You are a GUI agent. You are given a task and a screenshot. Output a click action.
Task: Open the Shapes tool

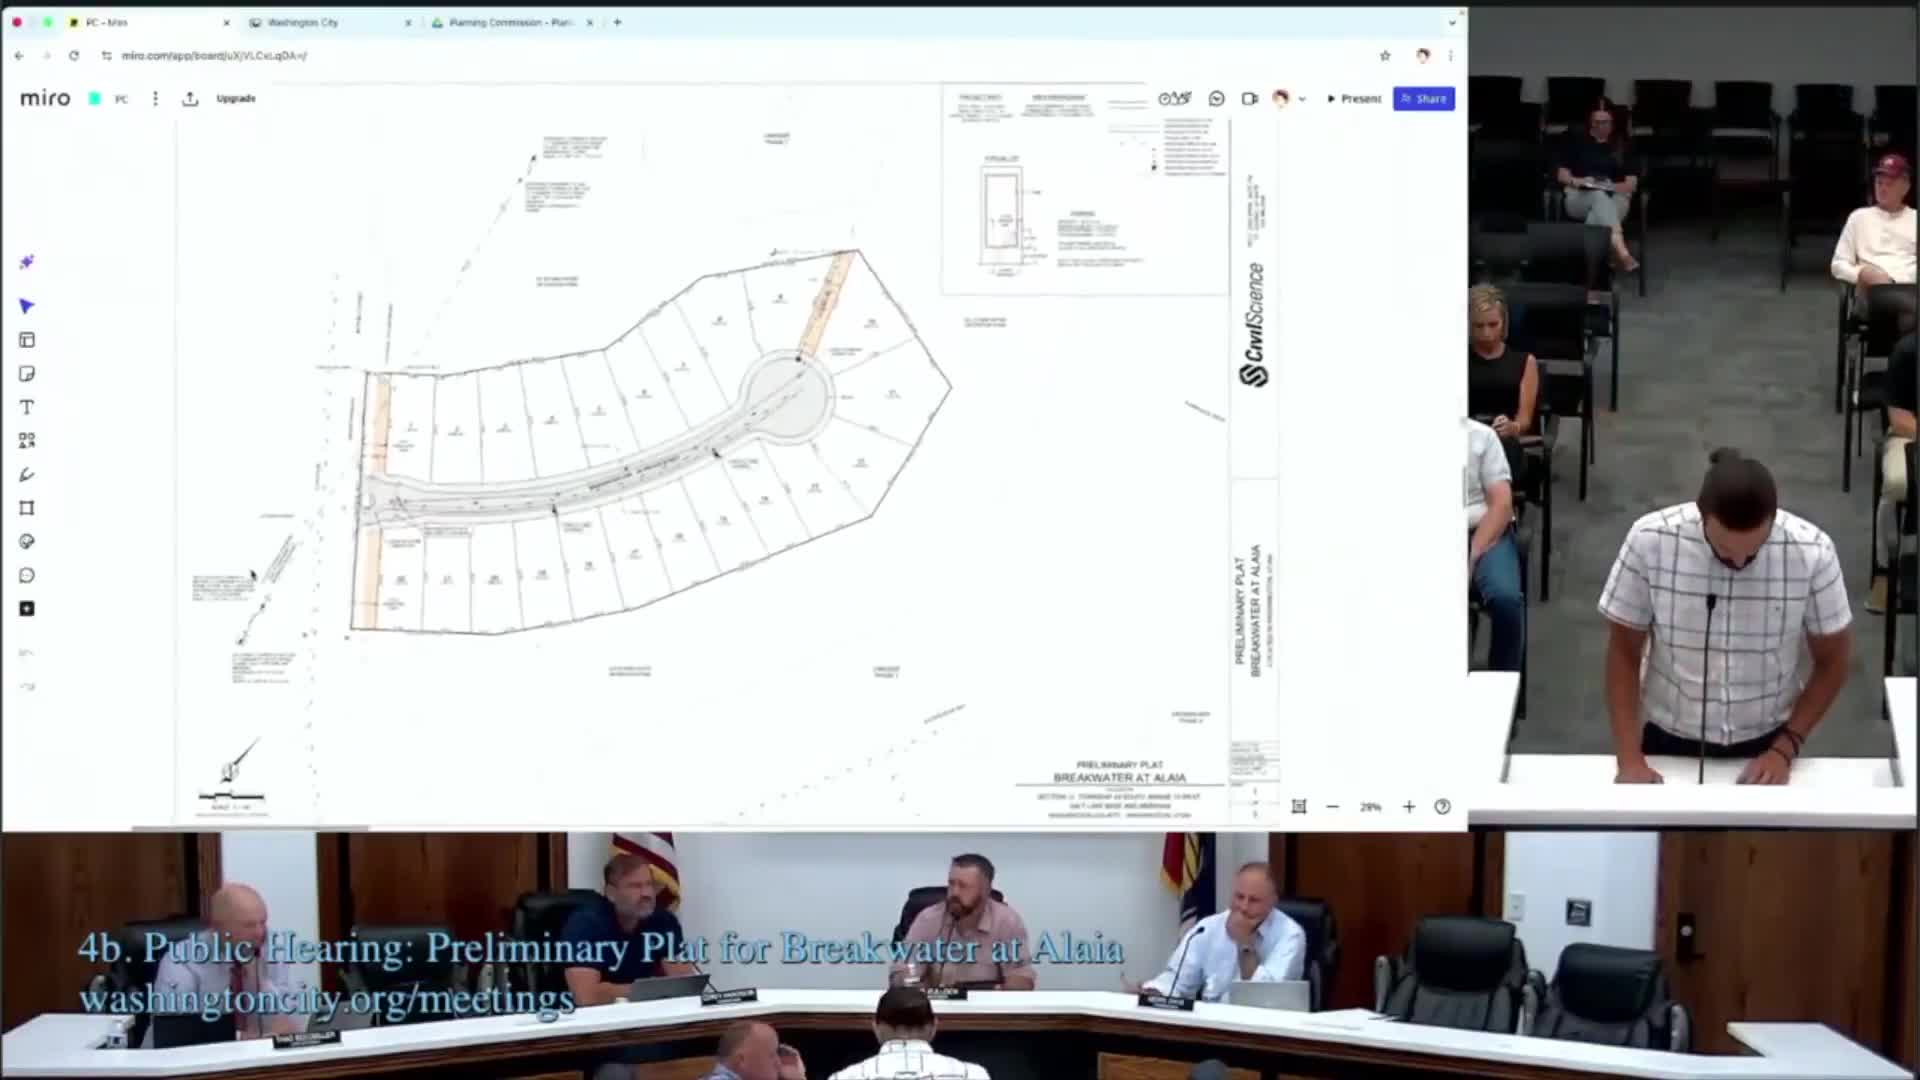[27, 440]
